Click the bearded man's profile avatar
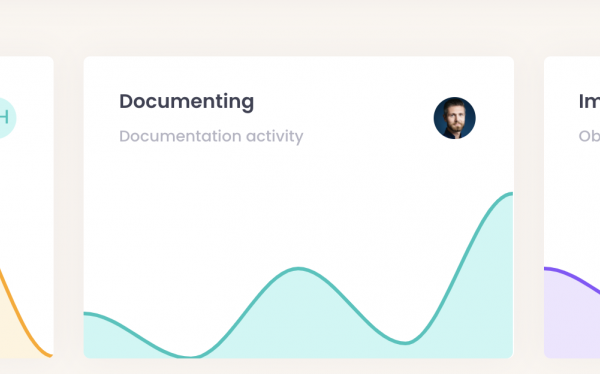Viewport: 600px width, 374px height. (455, 118)
